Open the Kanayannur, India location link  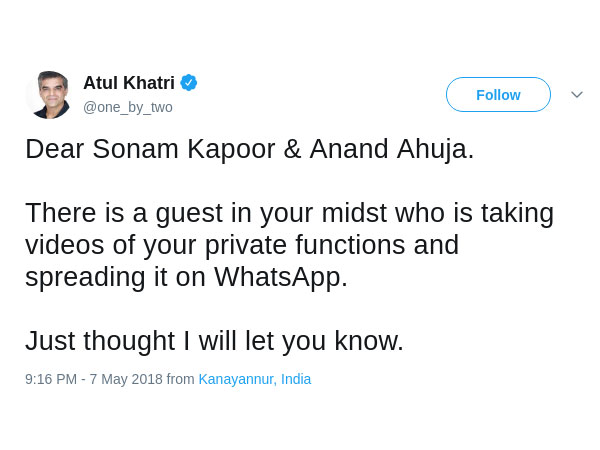click(x=254, y=379)
